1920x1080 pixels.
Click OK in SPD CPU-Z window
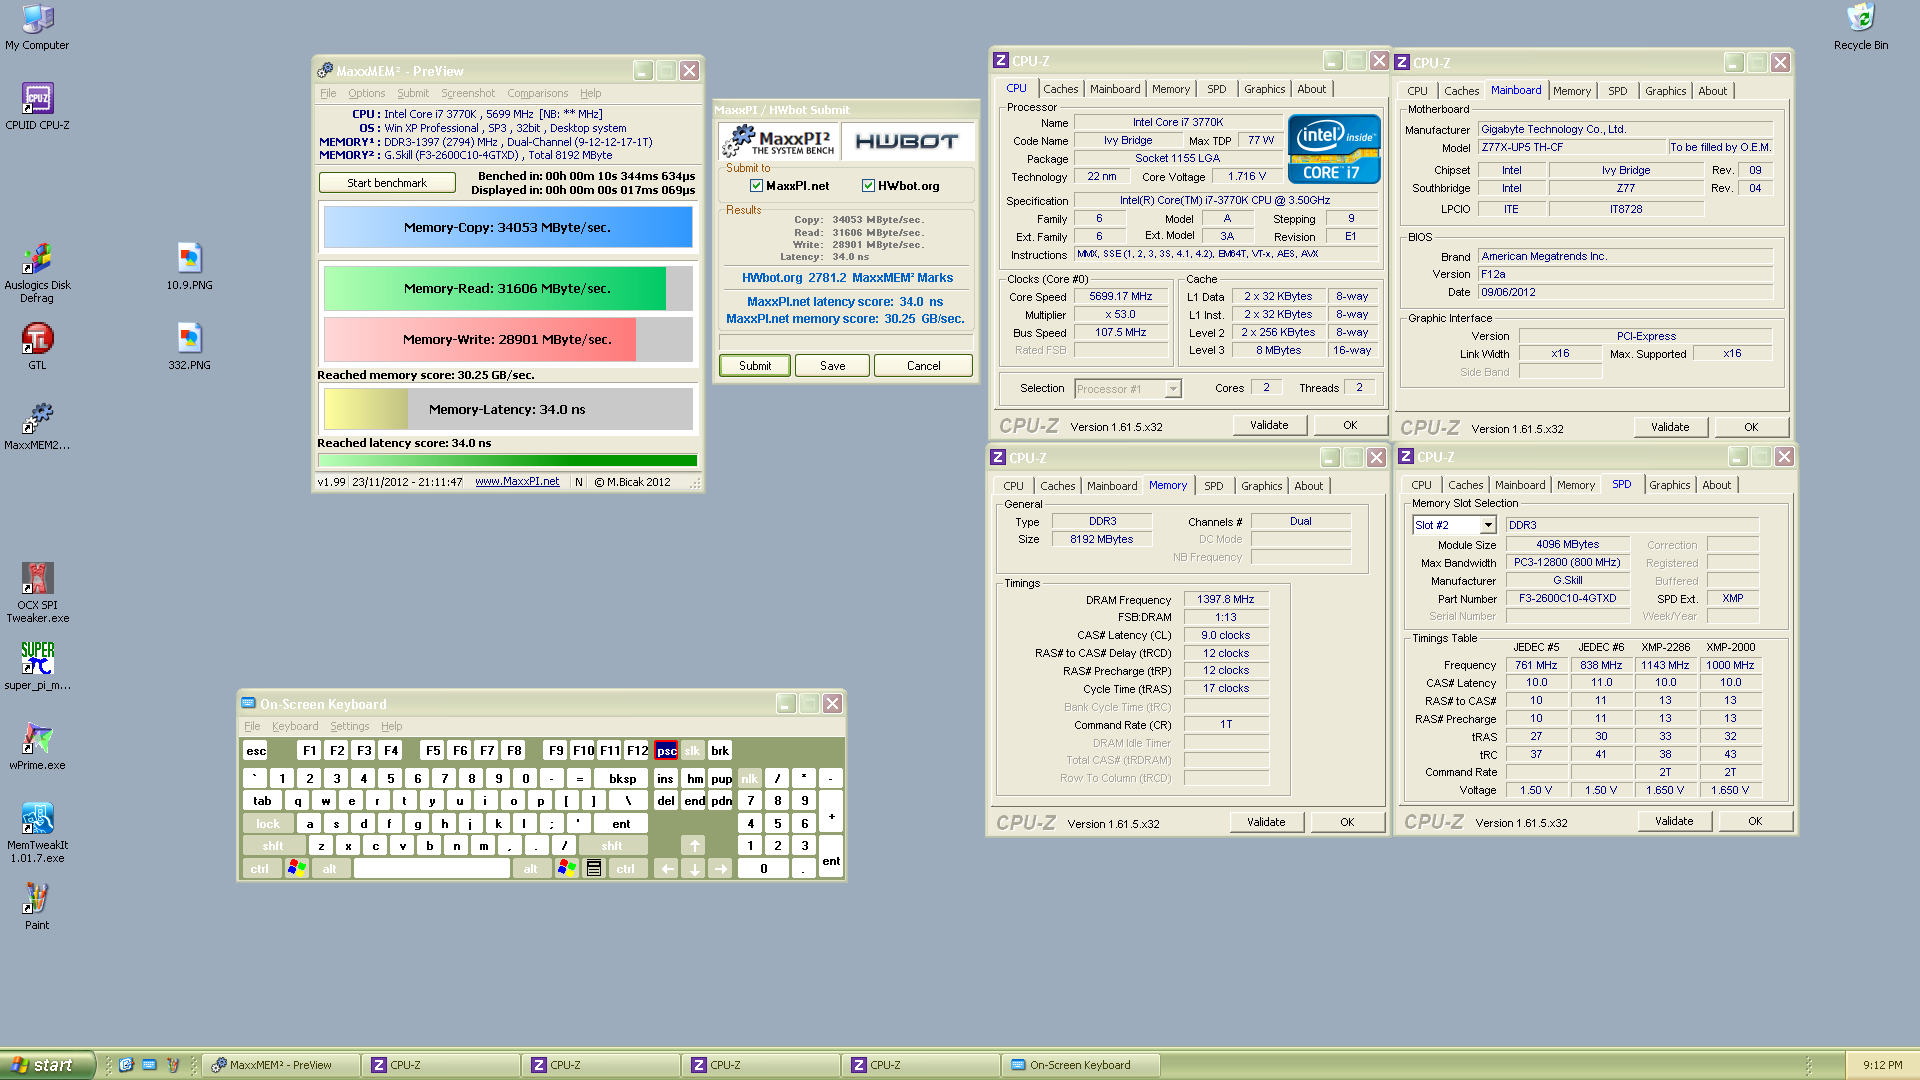[1755, 821]
